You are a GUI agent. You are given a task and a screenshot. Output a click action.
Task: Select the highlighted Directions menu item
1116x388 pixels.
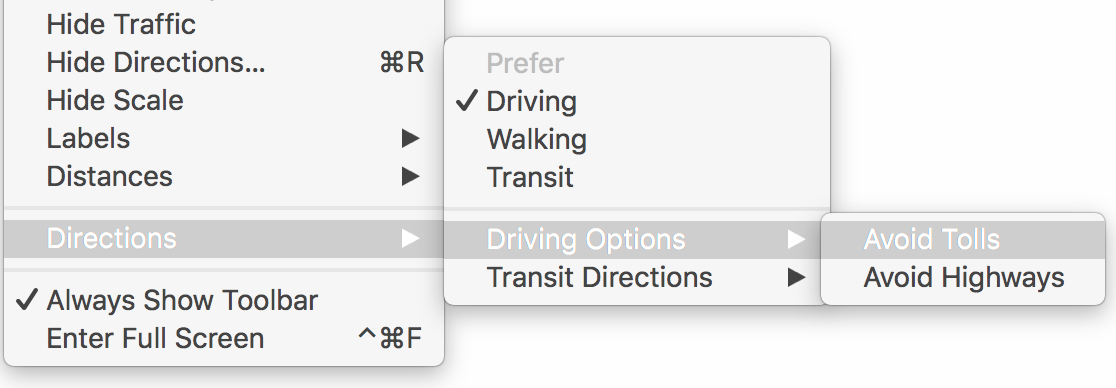pos(223,238)
